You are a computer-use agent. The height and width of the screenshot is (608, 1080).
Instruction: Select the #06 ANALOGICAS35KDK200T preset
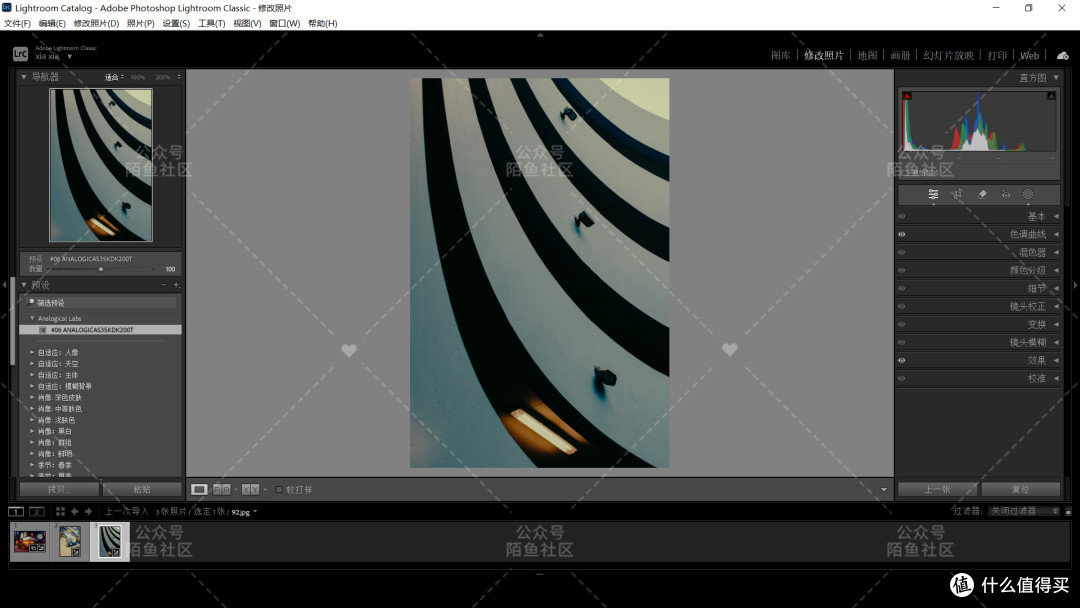(101, 330)
